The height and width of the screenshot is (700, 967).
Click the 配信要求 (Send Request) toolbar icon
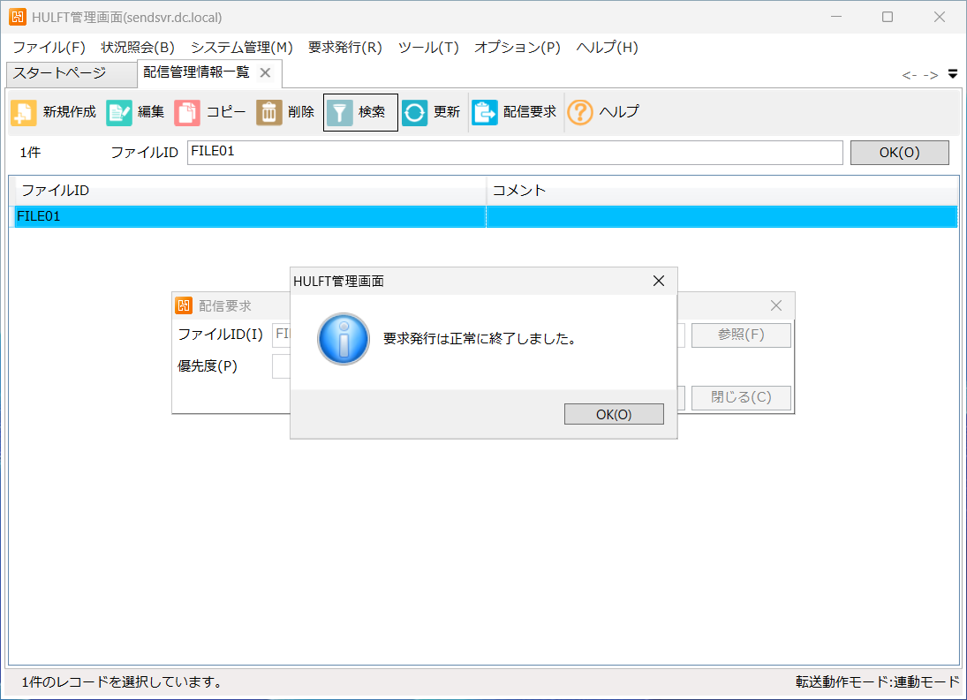point(485,113)
